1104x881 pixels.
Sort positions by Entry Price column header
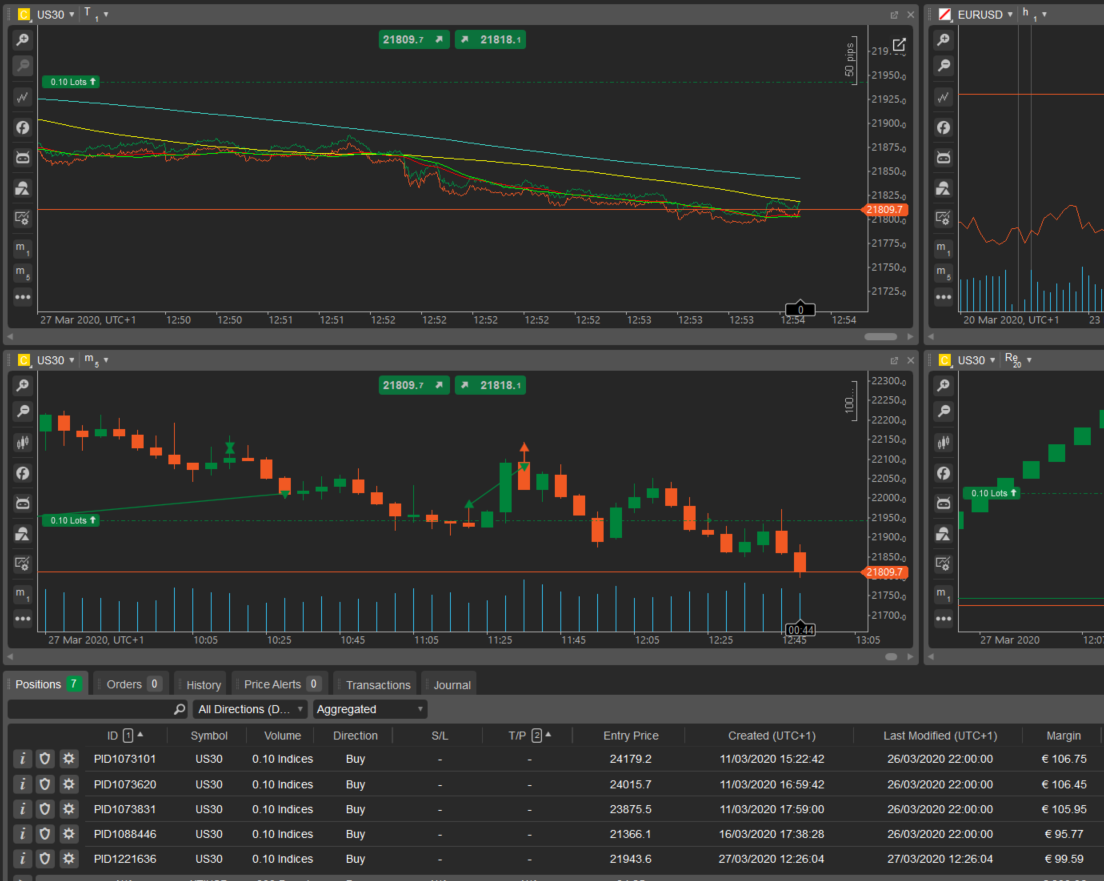point(631,735)
